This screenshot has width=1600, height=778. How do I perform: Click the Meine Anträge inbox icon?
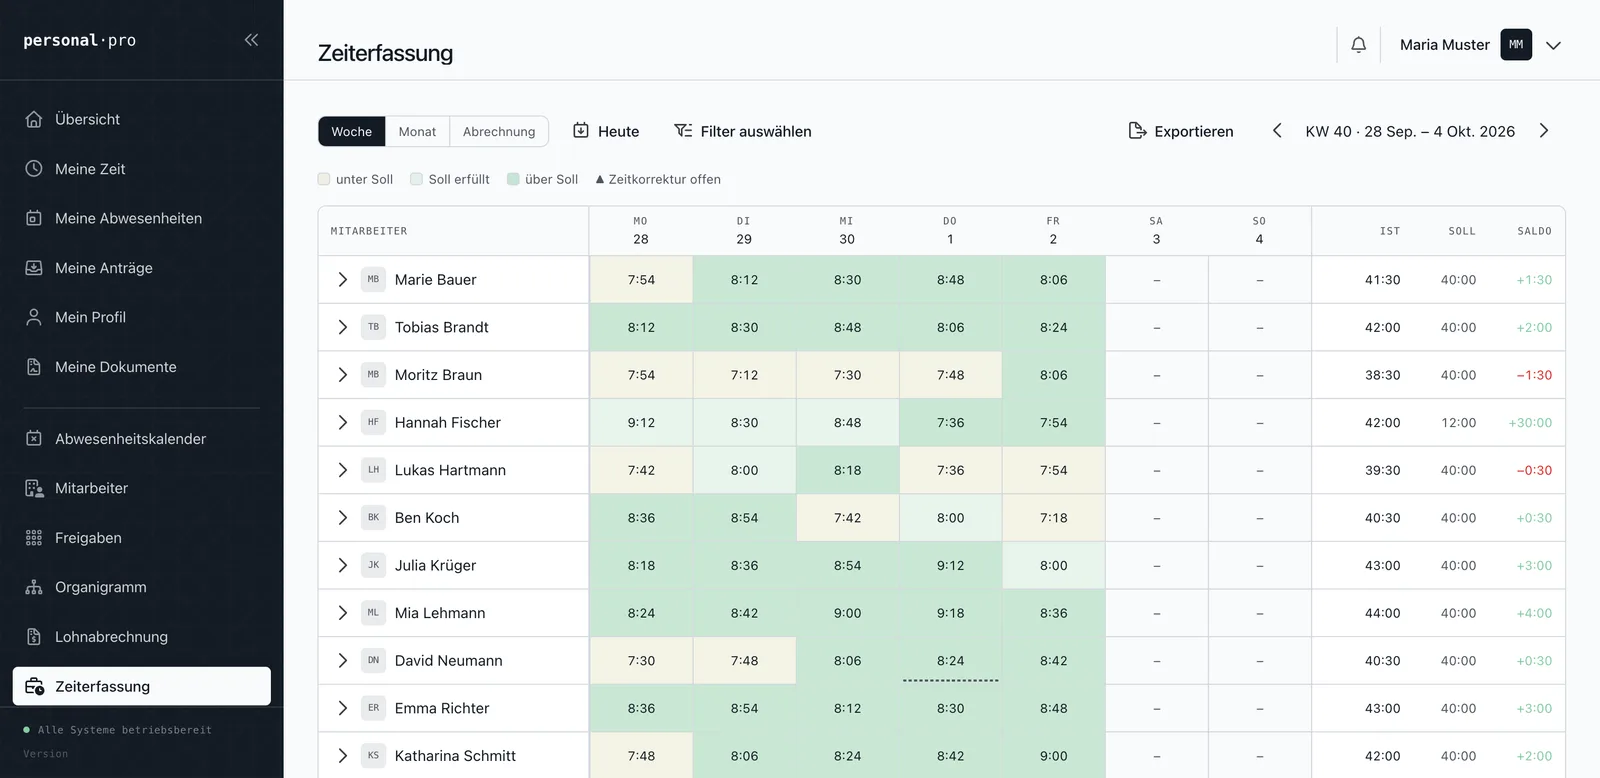pos(34,268)
